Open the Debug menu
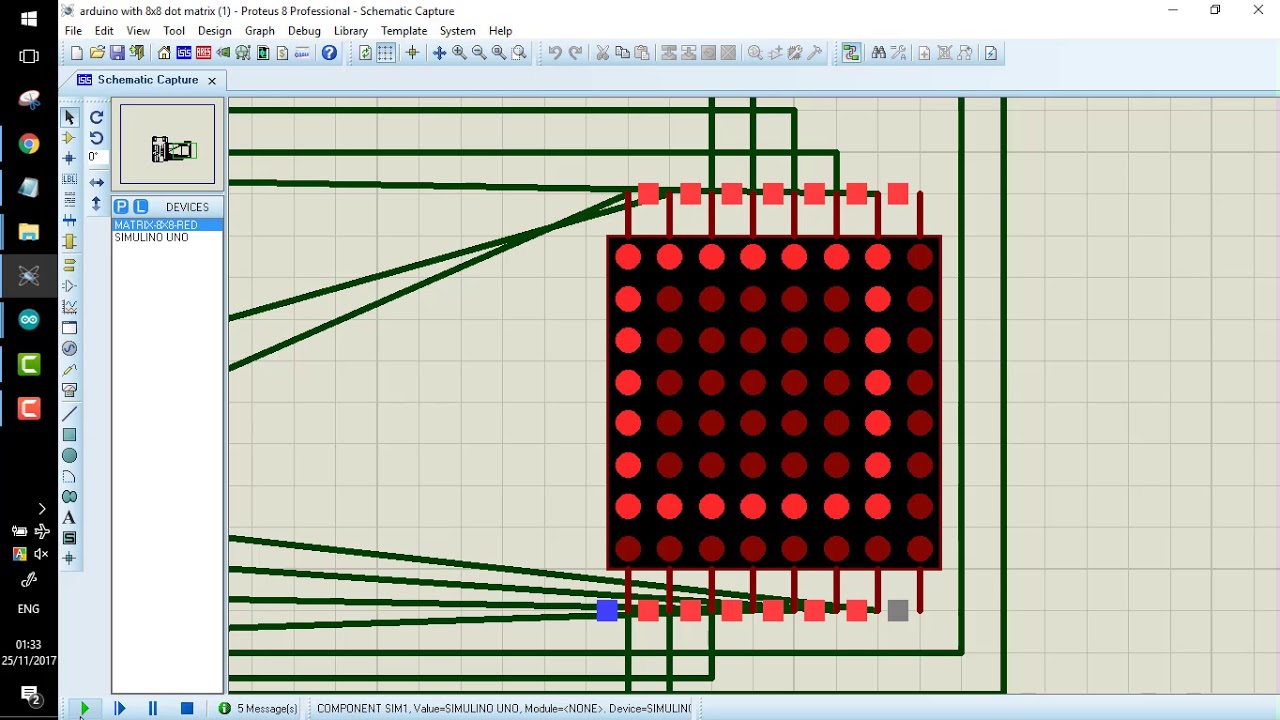Image resolution: width=1280 pixels, height=720 pixels. [304, 31]
